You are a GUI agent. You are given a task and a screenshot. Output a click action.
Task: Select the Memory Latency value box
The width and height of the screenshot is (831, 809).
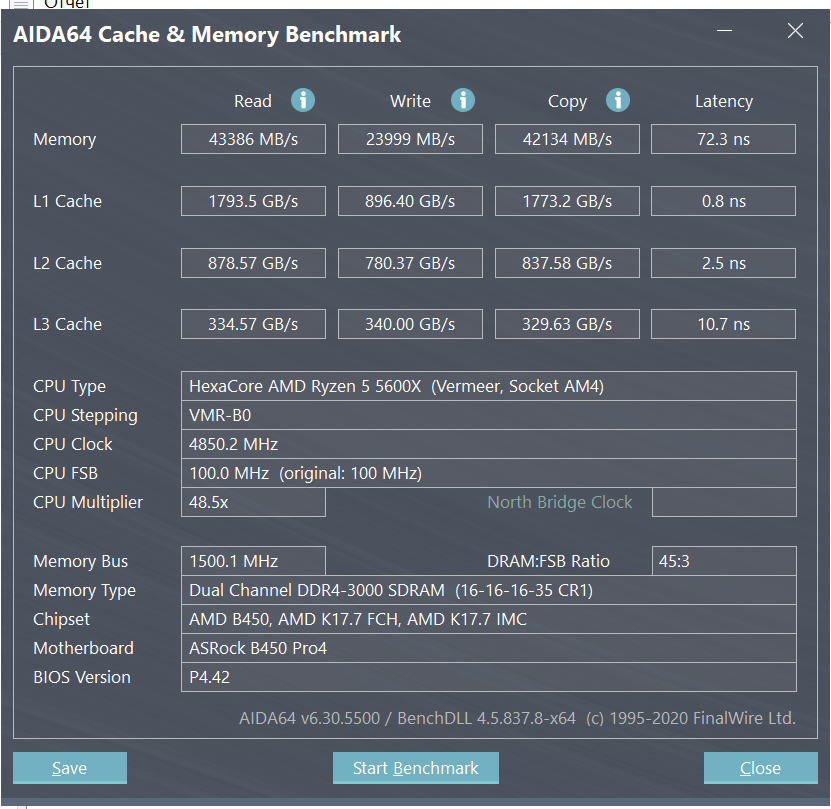pyautogui.click(x=723, y=139)
